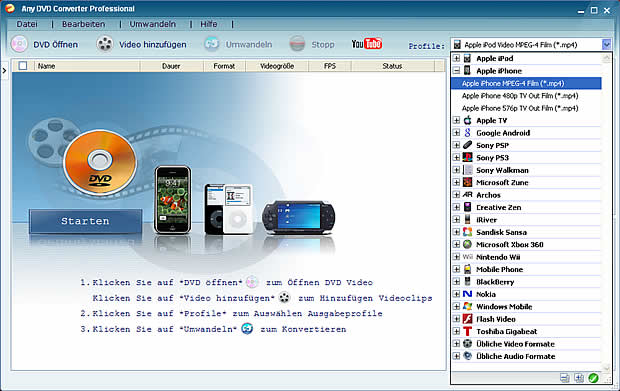Viewport: 620px width, 391px height.
Task: Open the Datei menu
Action: (27, 24)
